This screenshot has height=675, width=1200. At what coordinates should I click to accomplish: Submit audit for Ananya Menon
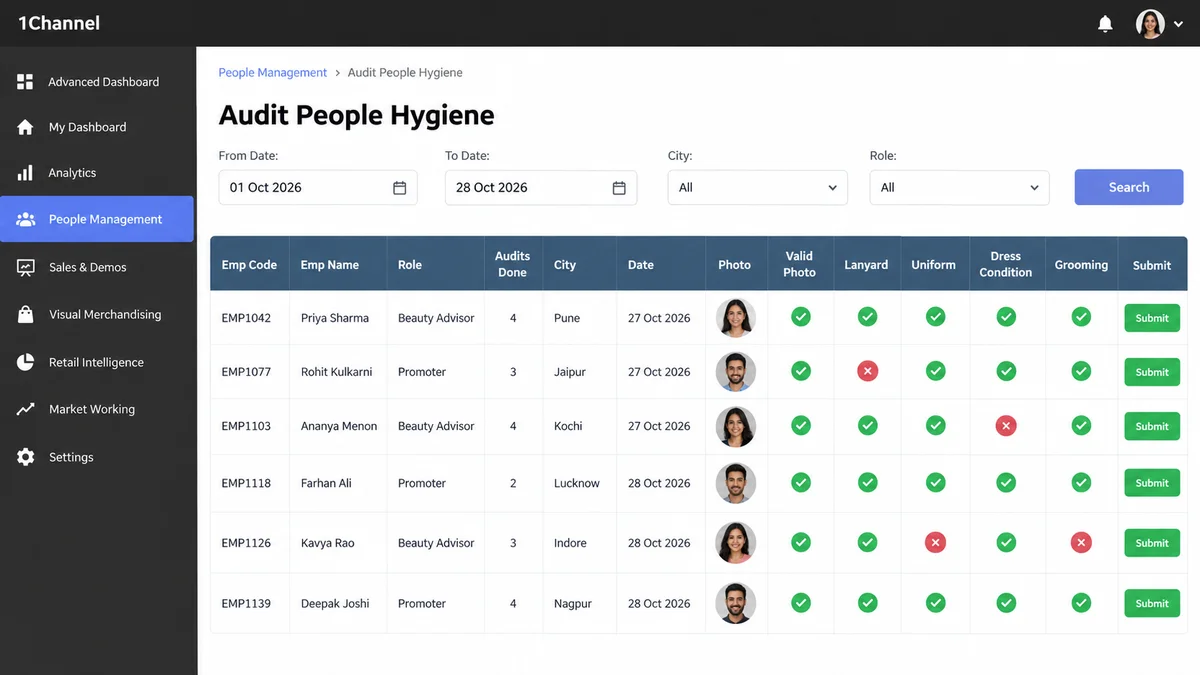(1152, 426)
